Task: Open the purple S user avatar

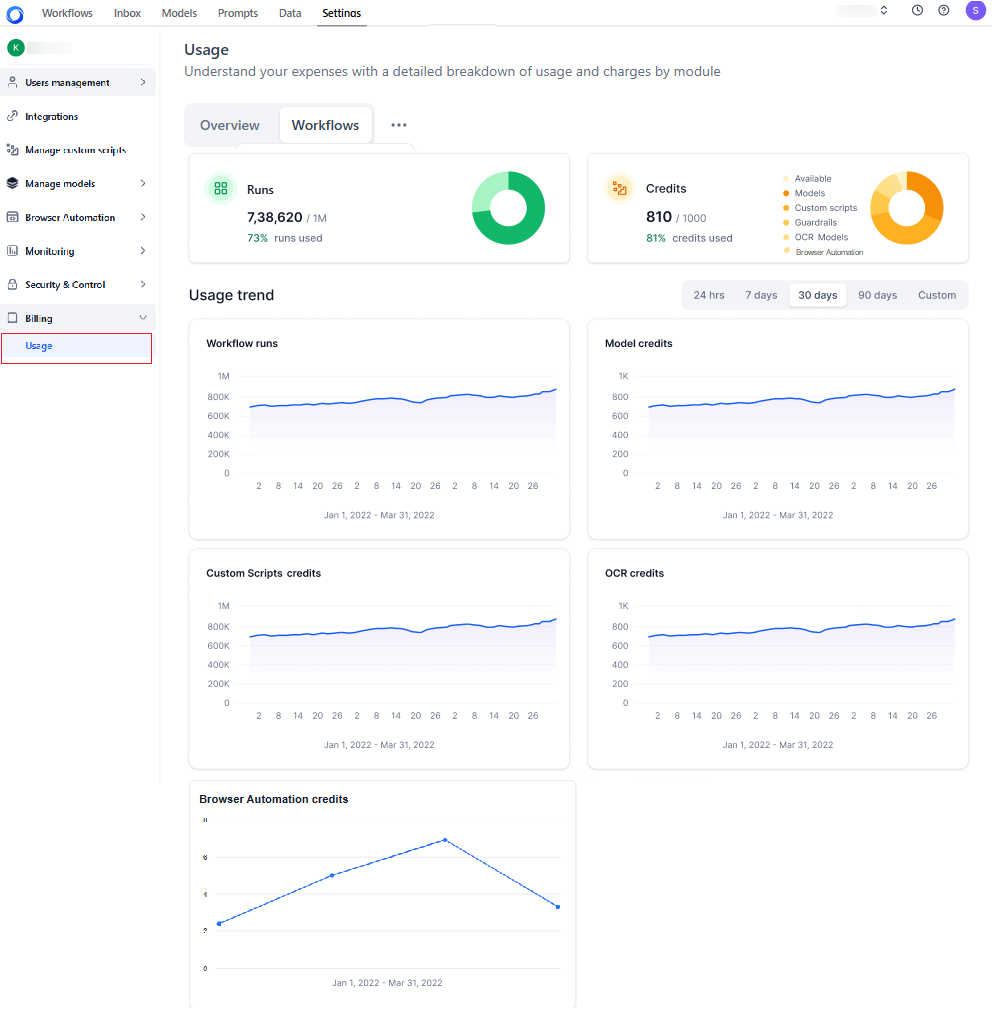Action: tap(974, 11)
